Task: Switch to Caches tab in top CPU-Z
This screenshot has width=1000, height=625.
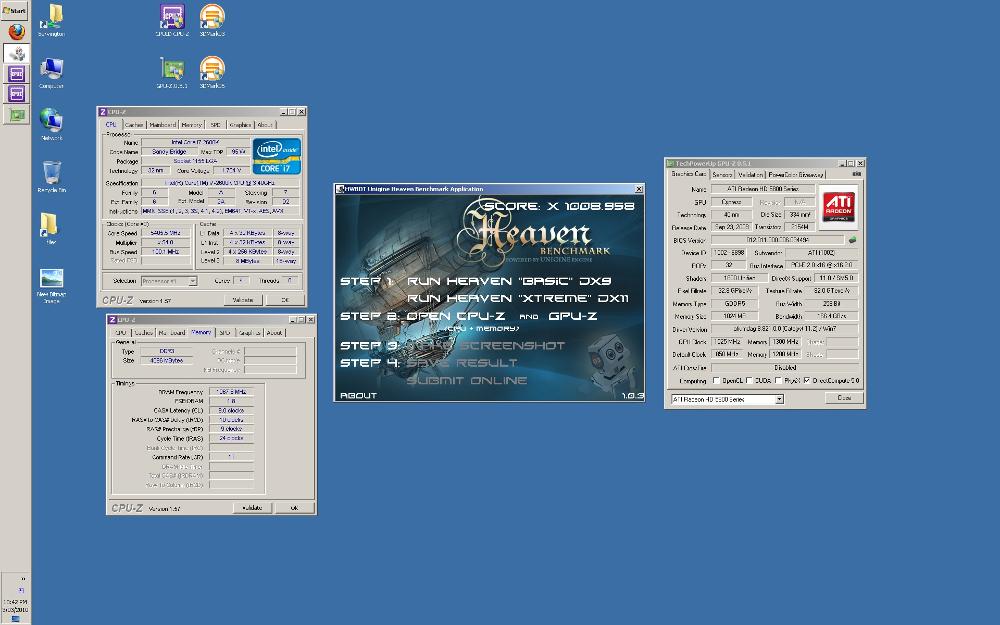Action: pos(134,125)
